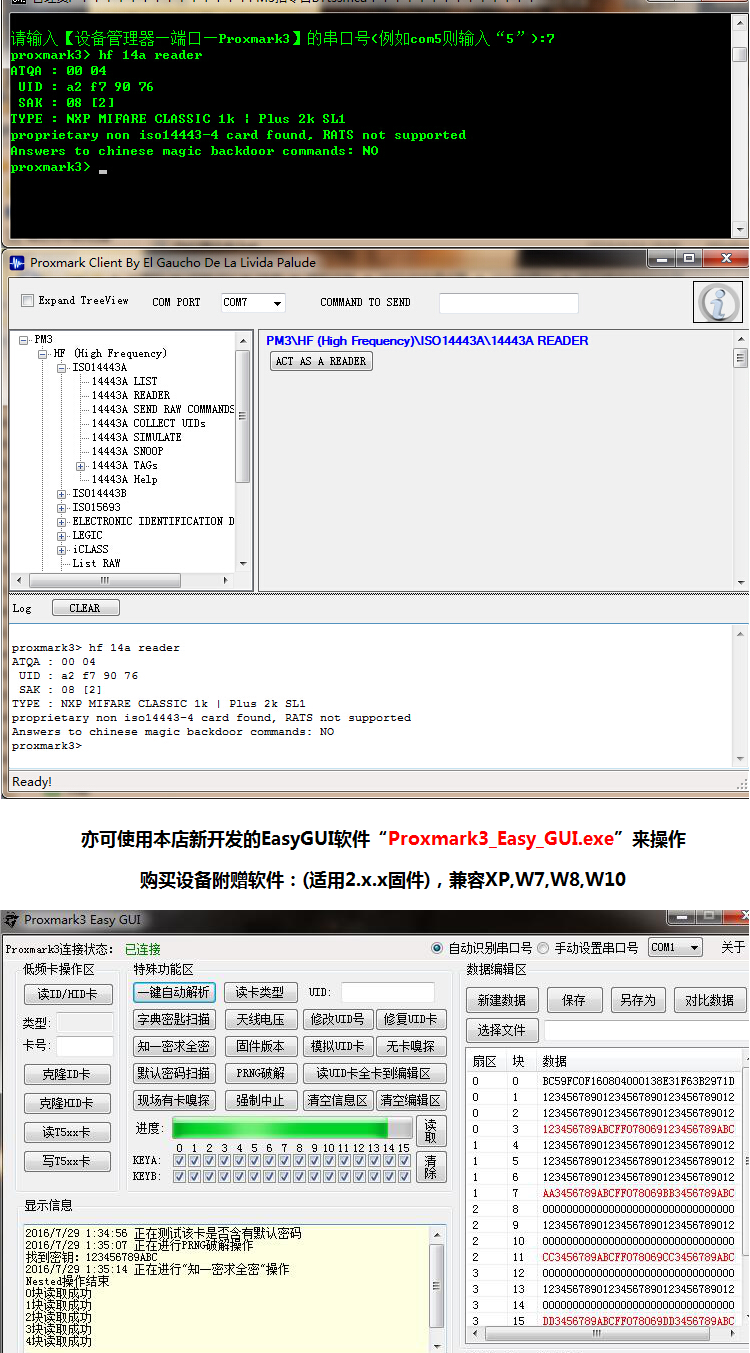This screenshot has height=1353, width=750.
Task: Enable the Expand TreeView checkbox
Action: pyautogui.click(x=28, y=300)
